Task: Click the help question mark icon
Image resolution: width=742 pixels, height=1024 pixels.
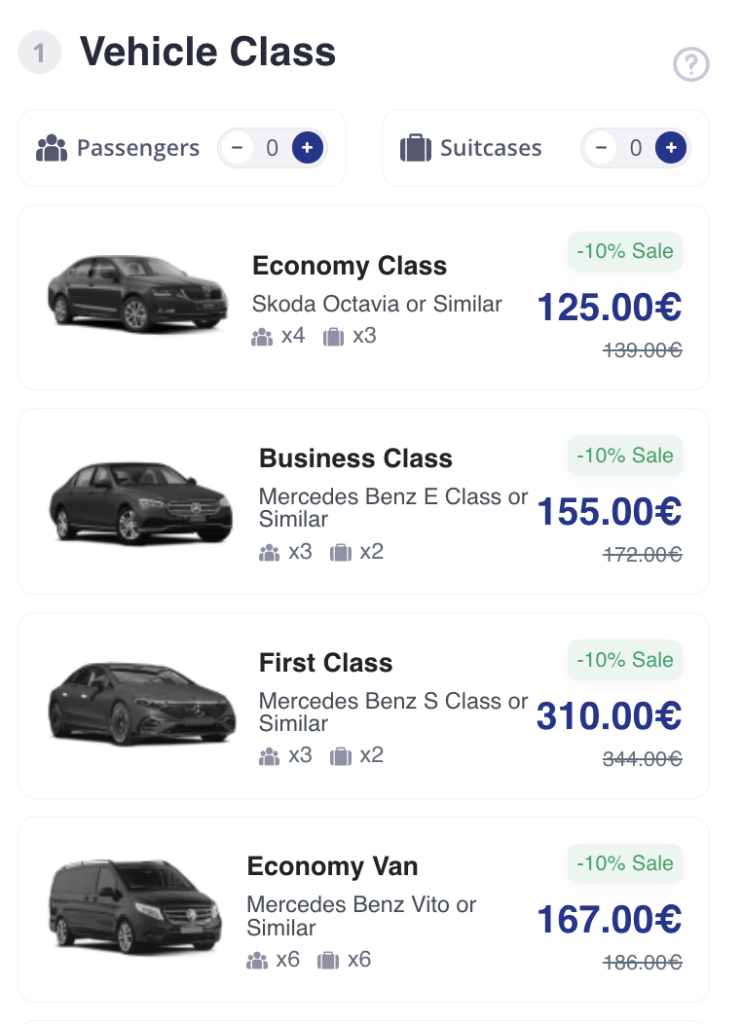Action: pos(690,65)
